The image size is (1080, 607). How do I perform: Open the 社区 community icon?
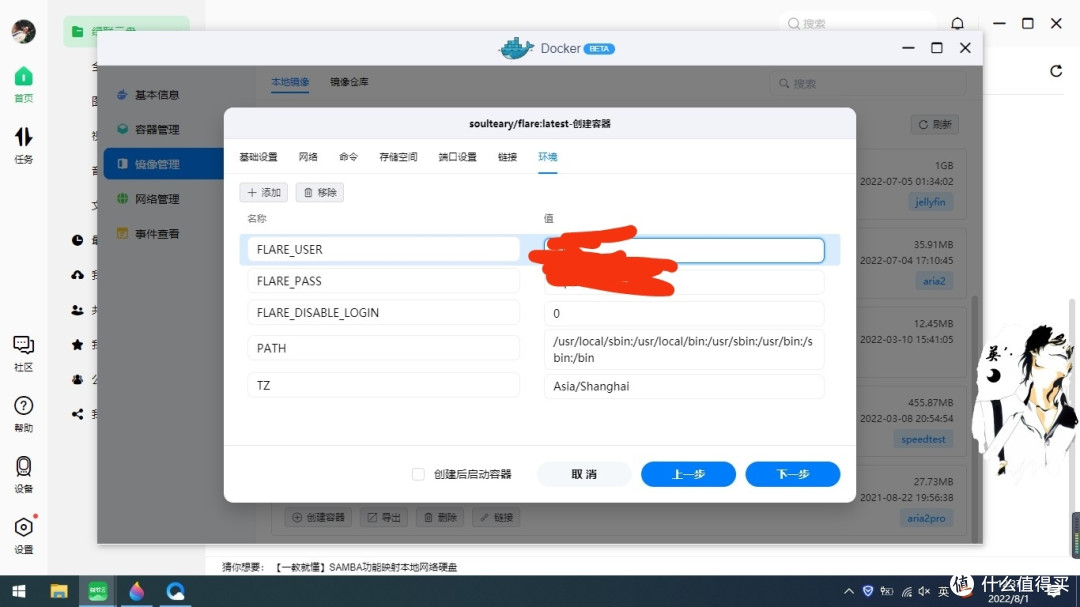point(23,353)
